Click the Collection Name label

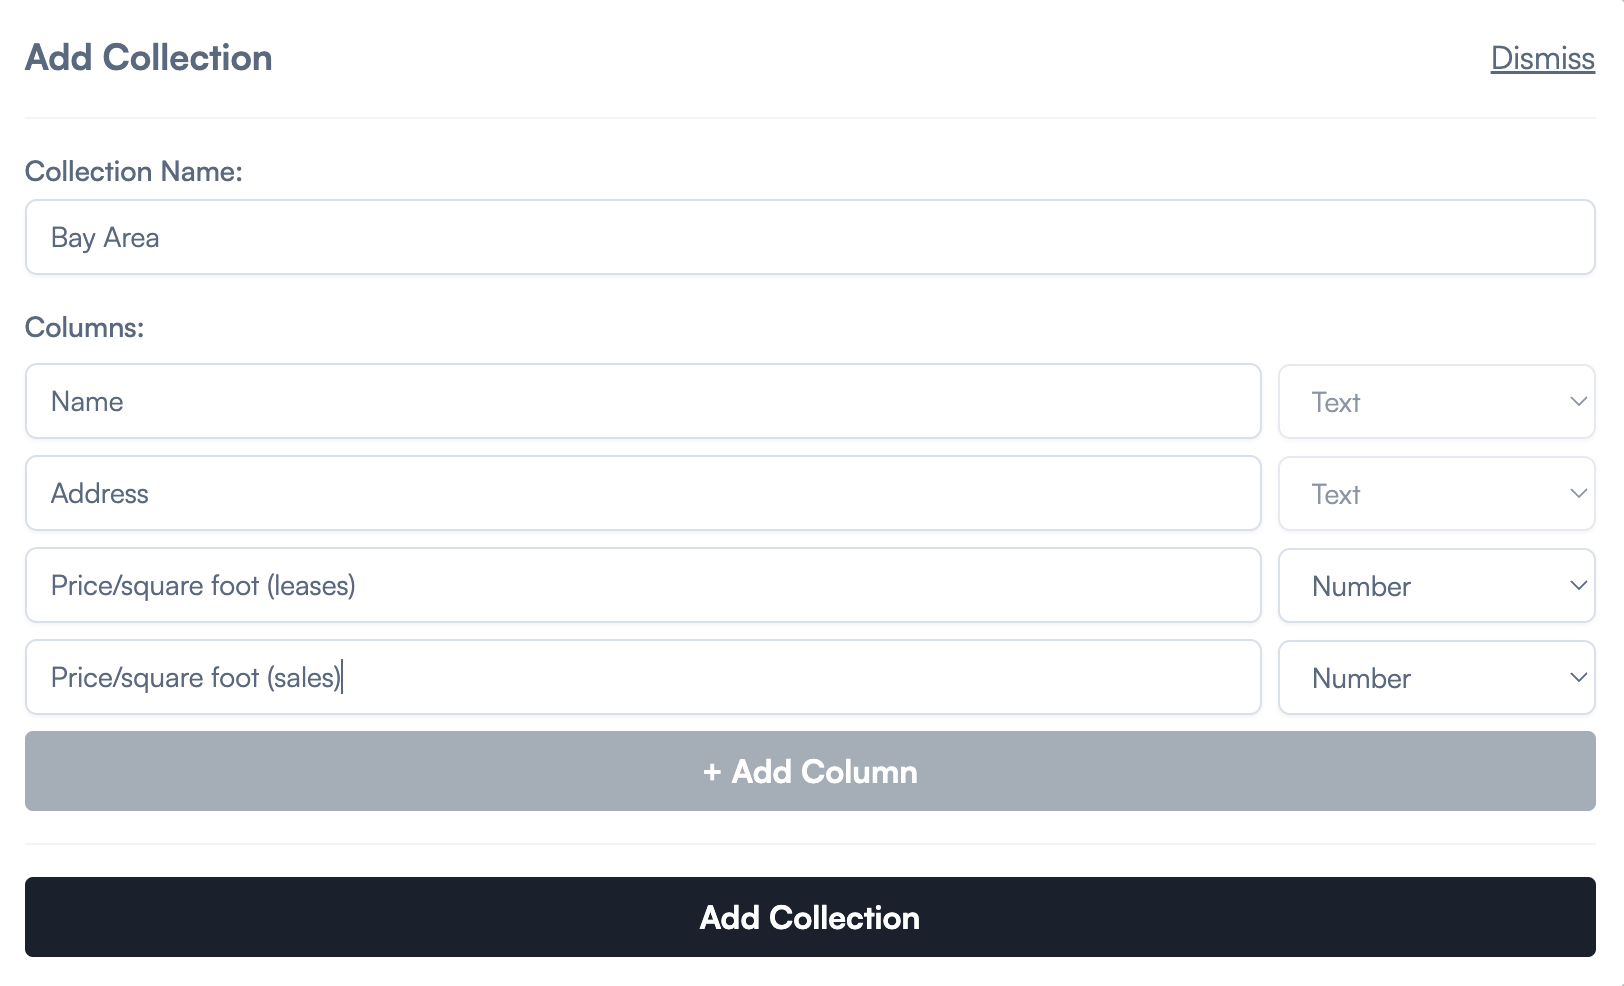click(134, 172)
